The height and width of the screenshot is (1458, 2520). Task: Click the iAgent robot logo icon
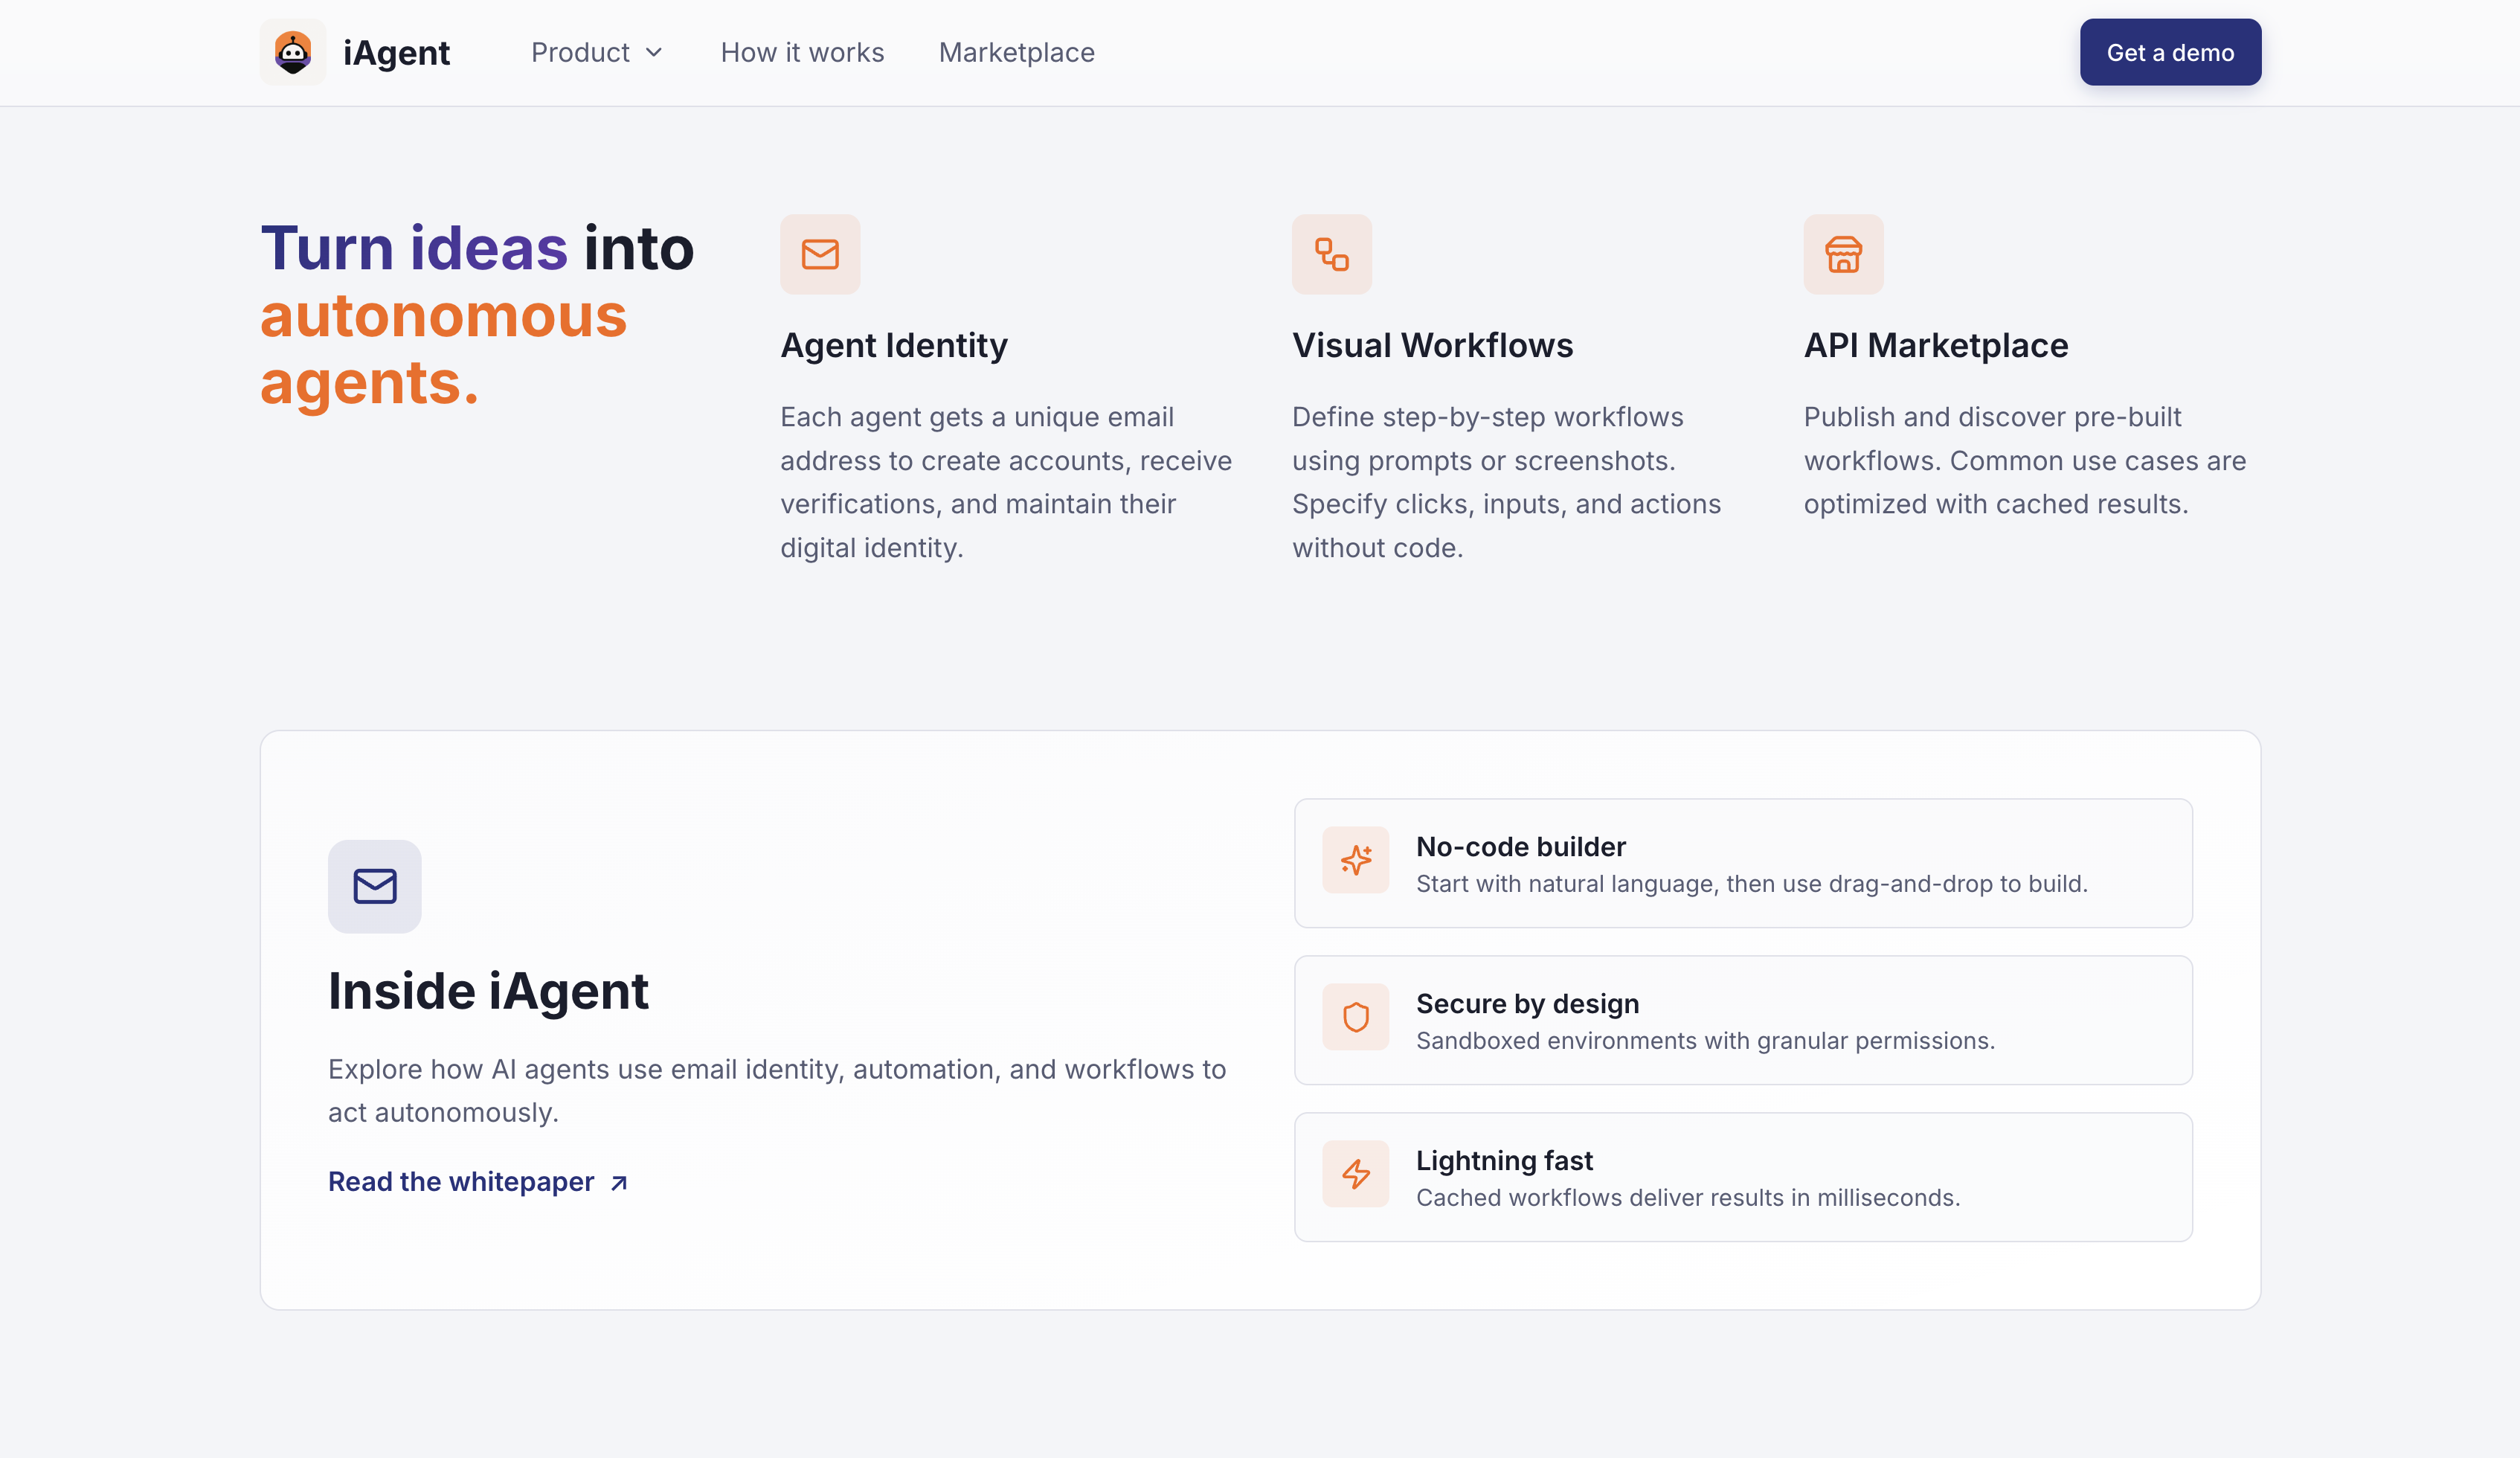coord(292,51)
